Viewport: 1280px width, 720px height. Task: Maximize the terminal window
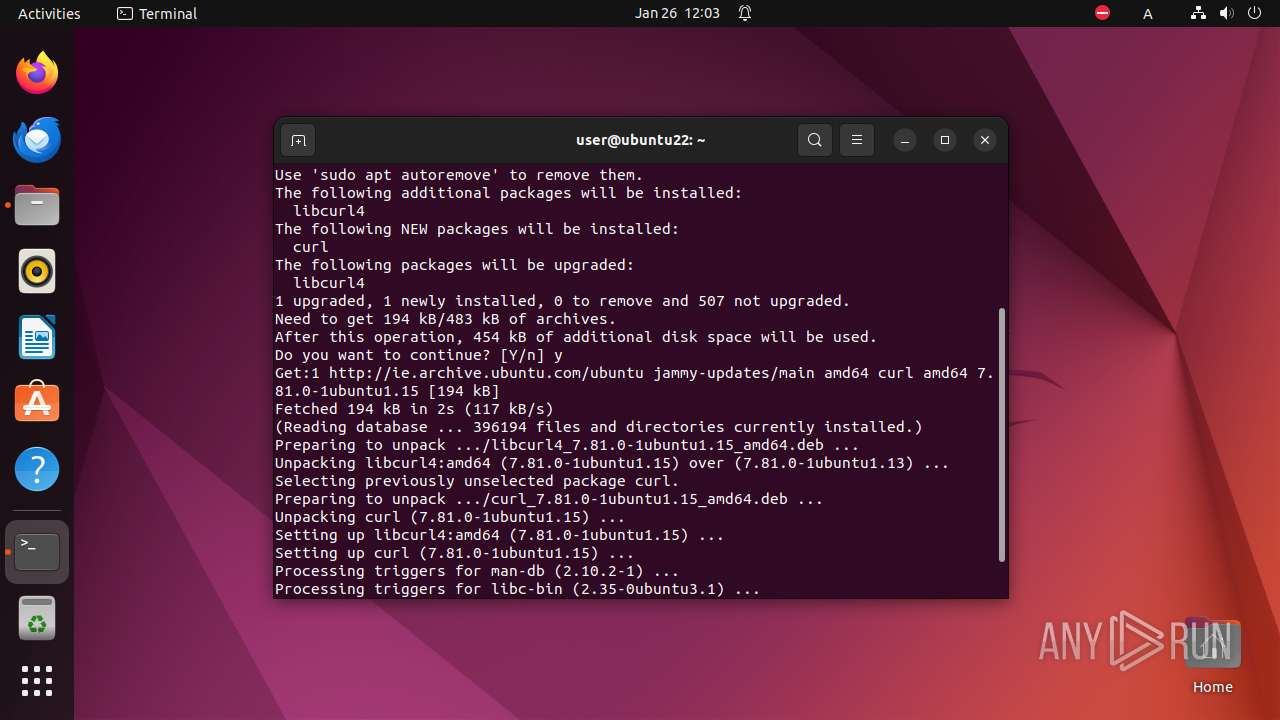[945, 140]
